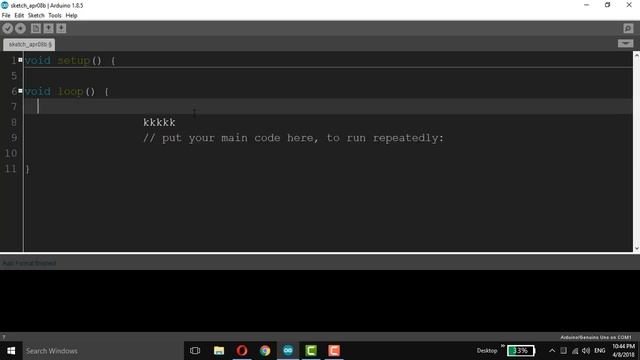This screenshot has width=640, height=360.
Task: Create a new sketch via New icon
Action: pyautogui.click(x=36, y=28)
